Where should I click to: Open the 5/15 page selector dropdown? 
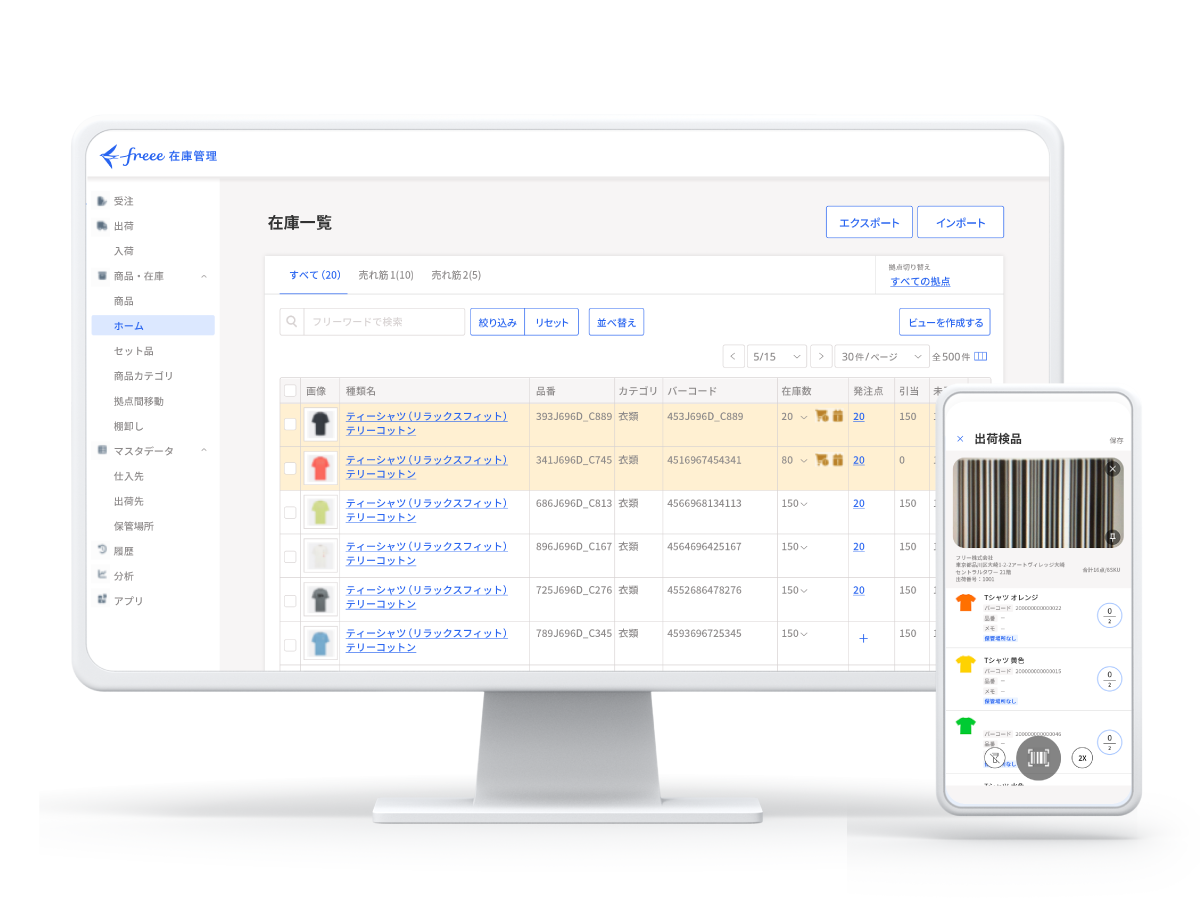776,357
